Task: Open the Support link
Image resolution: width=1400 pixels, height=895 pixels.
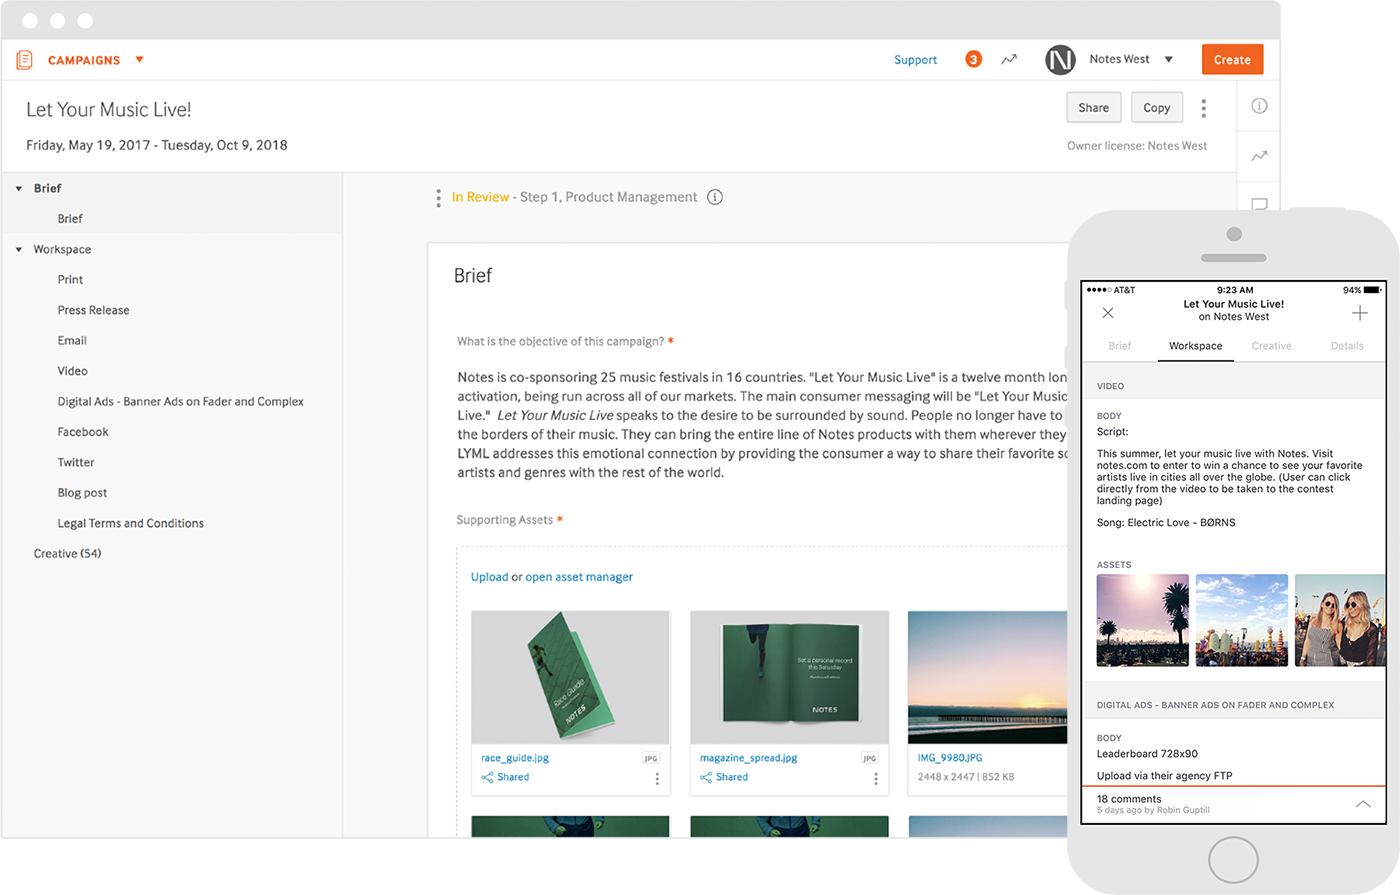Action: tap(915, 60)
